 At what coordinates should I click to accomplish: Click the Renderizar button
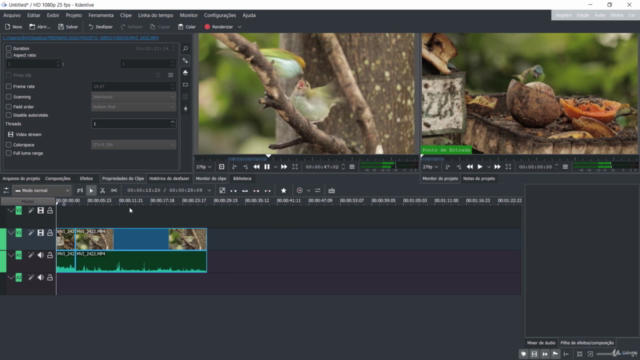coord(219,27)
